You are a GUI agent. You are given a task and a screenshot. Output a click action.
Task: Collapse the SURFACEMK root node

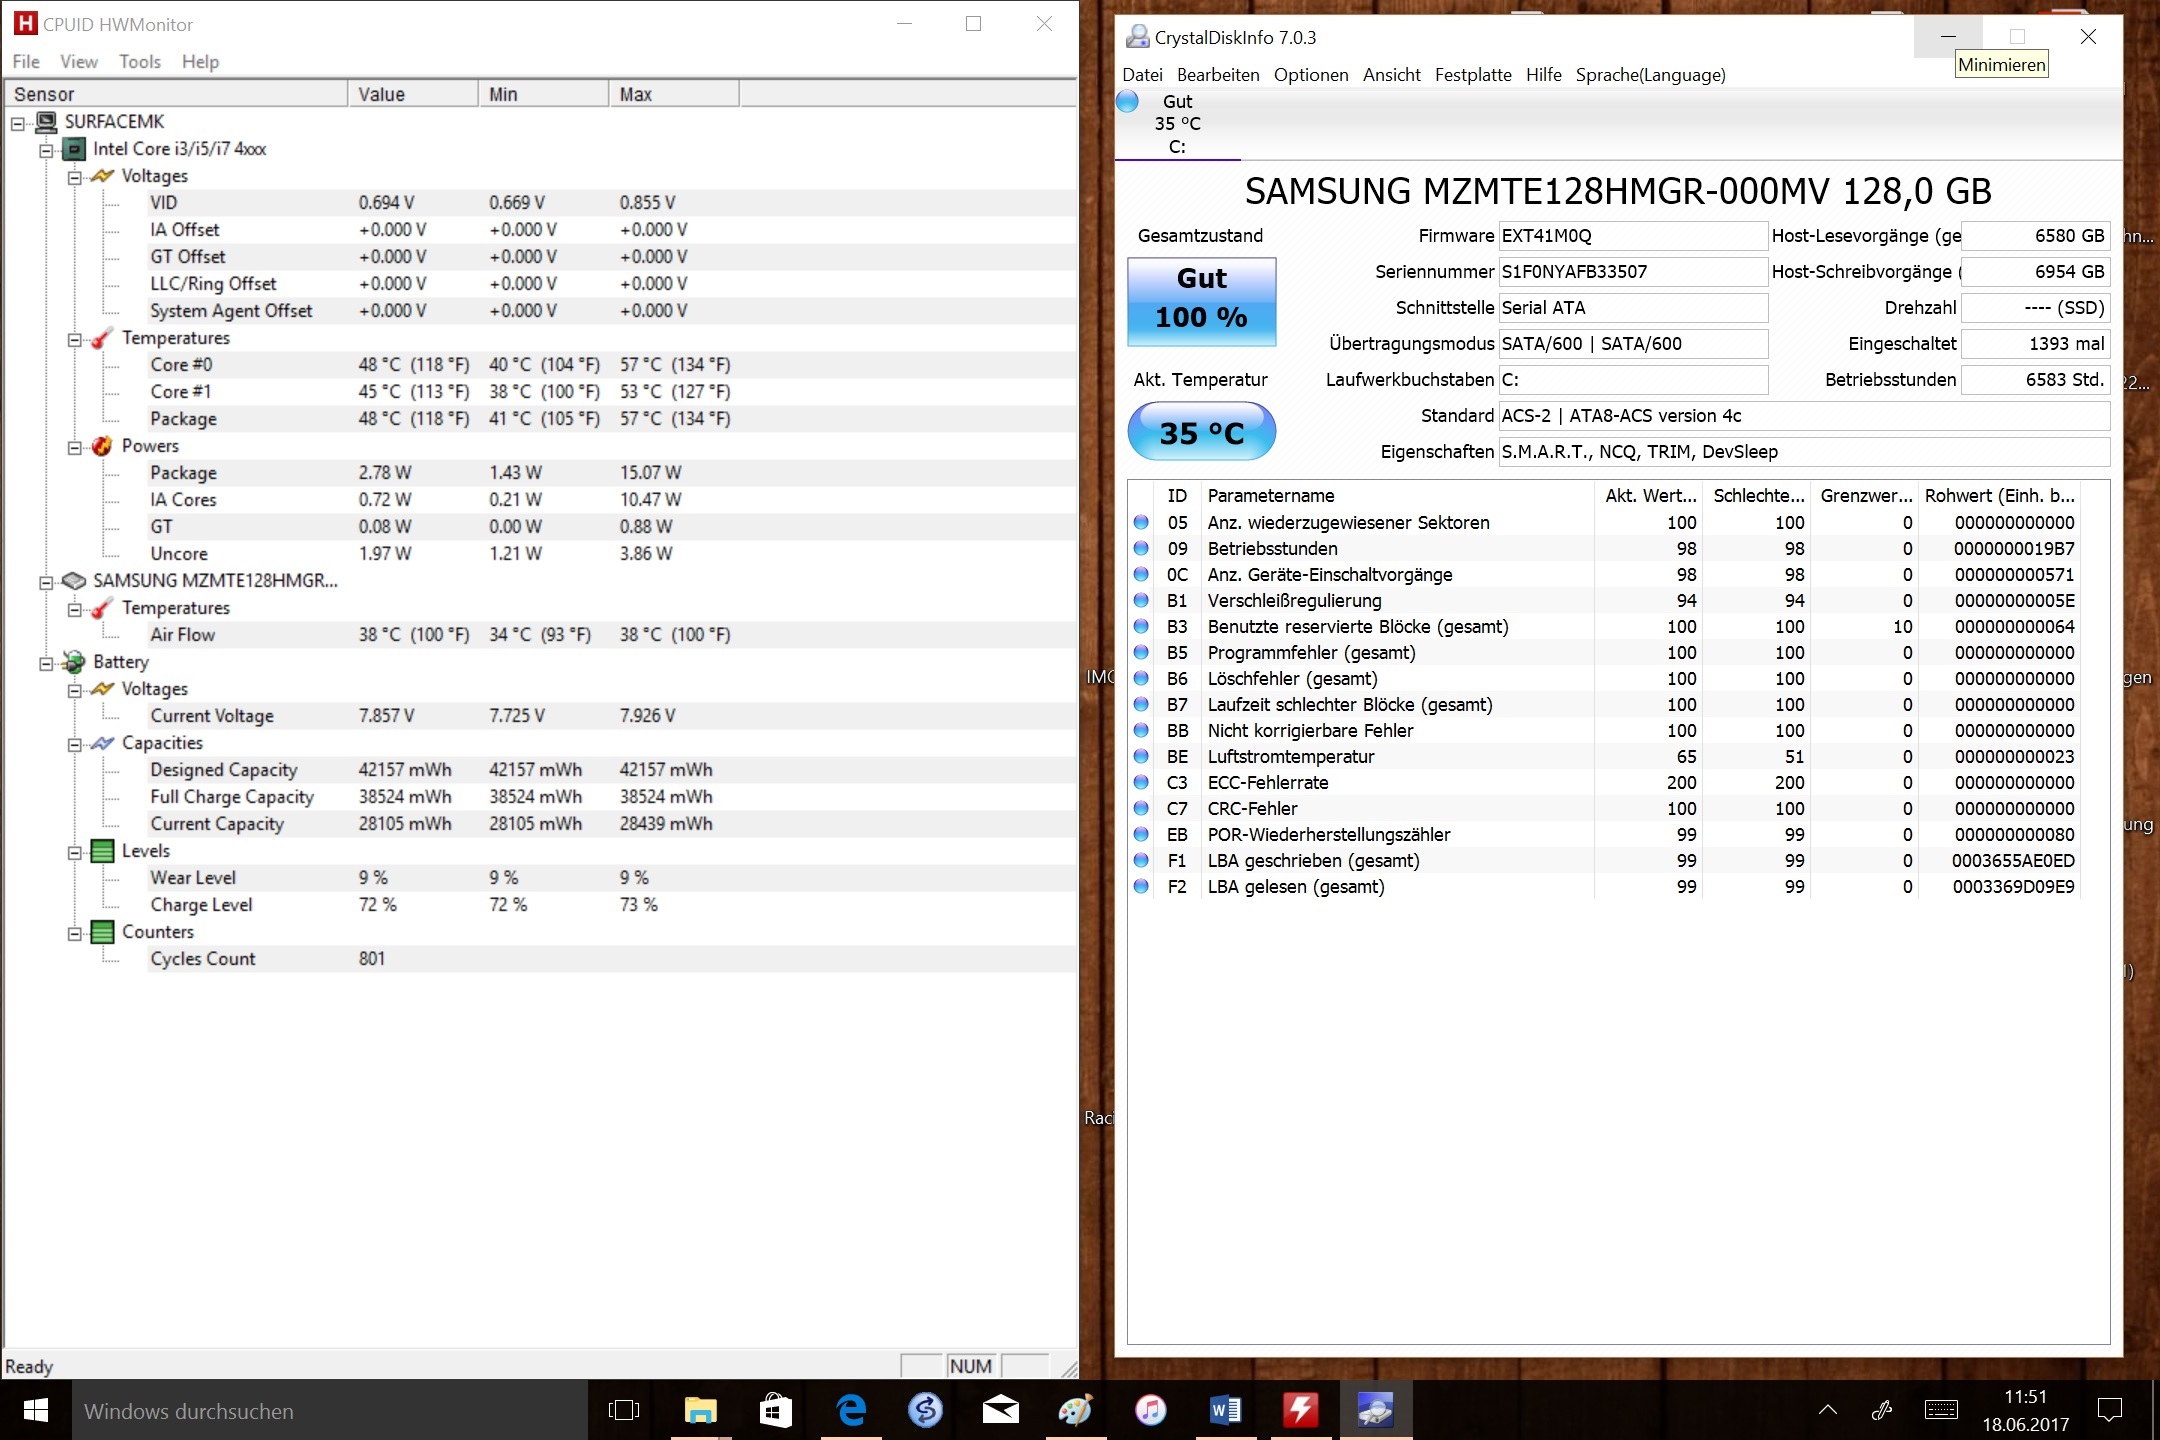click(18, 123)
